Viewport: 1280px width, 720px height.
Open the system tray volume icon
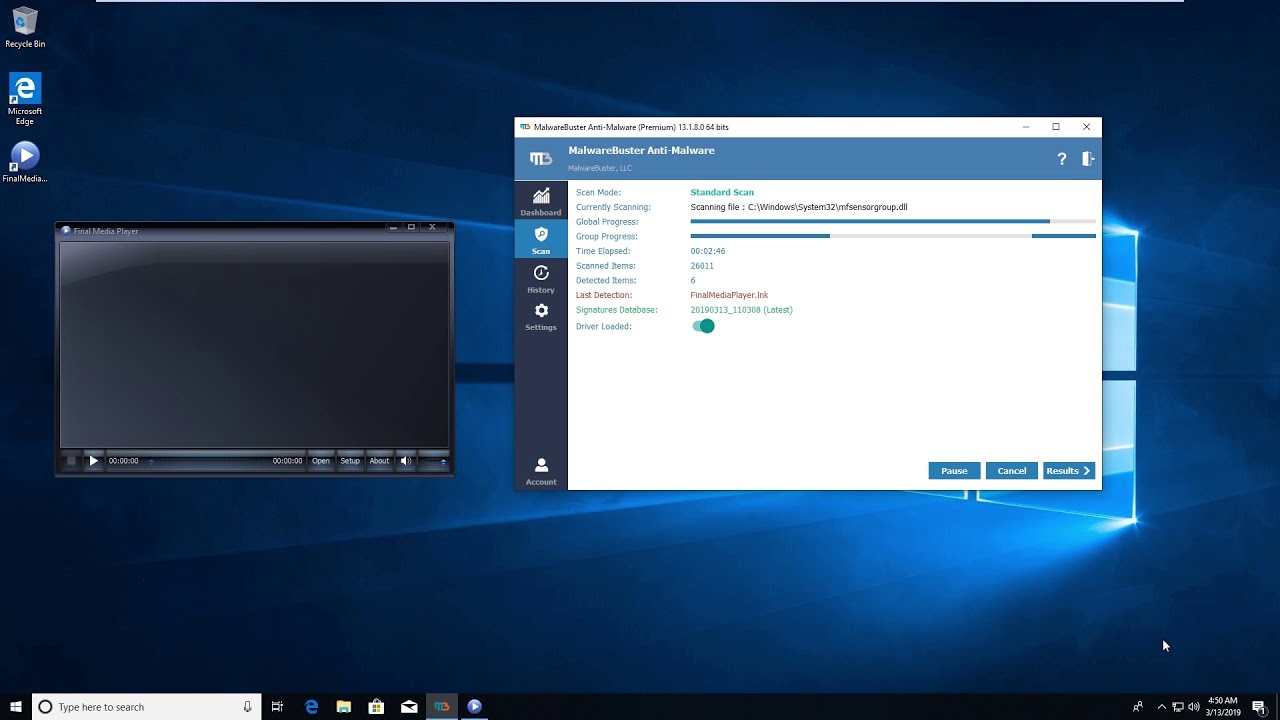coord(1194,707)
